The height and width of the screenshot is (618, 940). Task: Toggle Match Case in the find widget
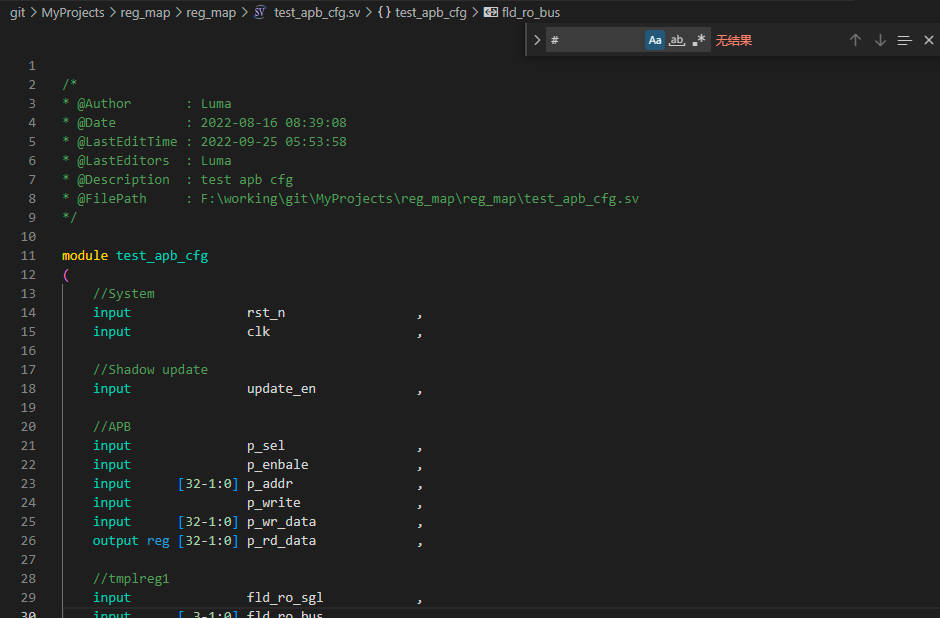[655, 40]
